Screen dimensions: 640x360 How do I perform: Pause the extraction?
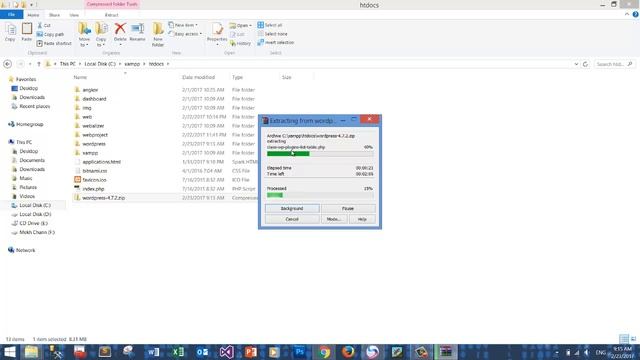[x=348, y=209]
